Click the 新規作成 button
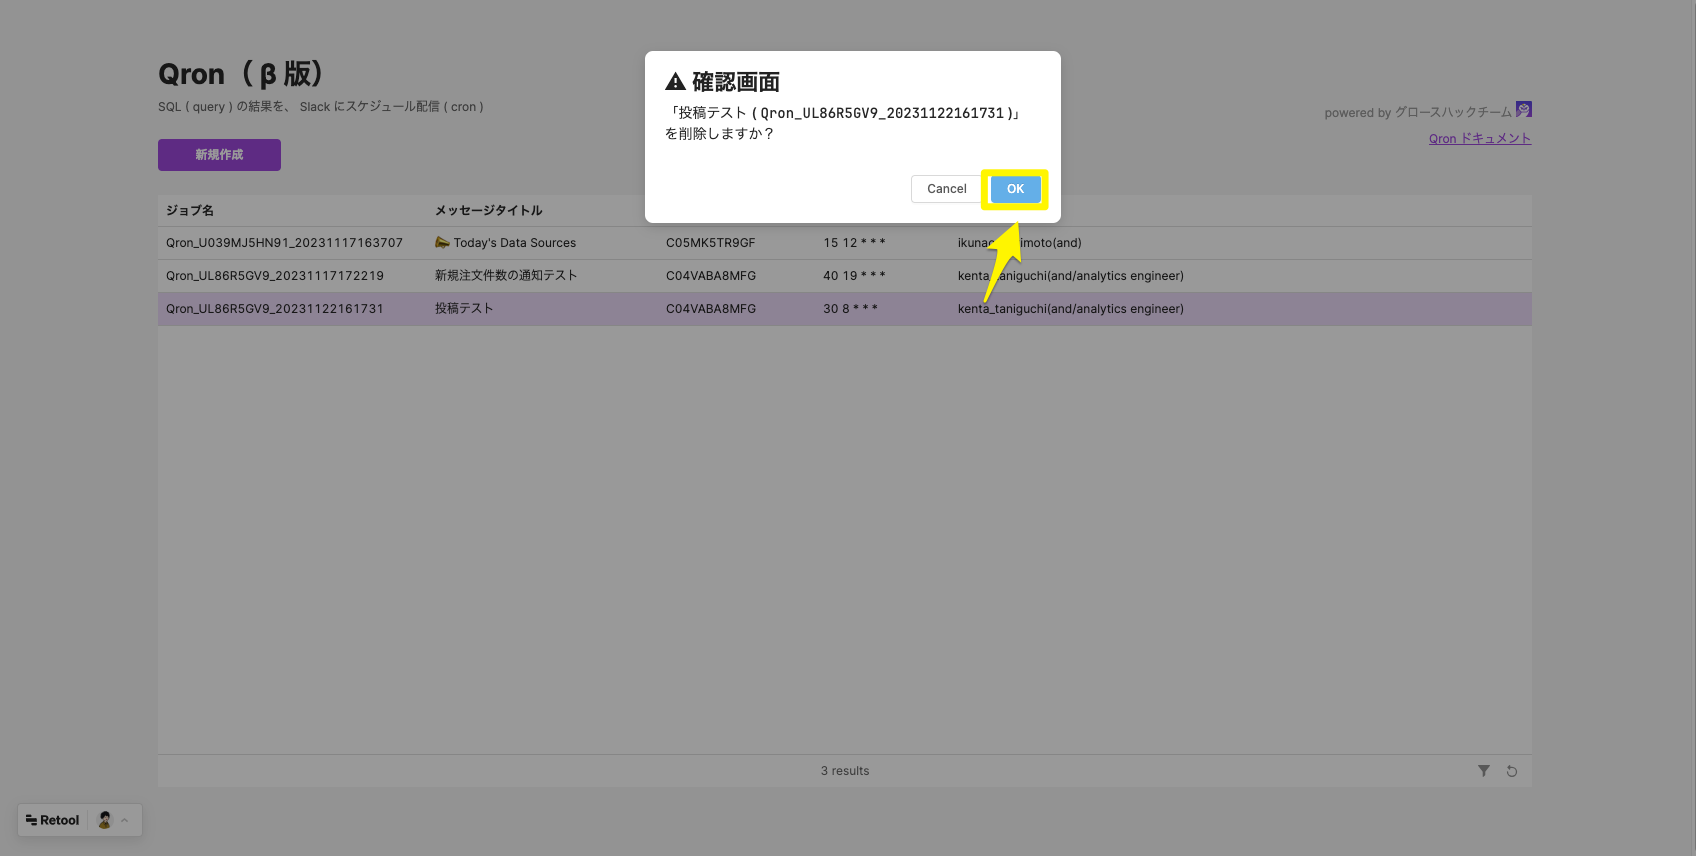 tap(219, 155)
